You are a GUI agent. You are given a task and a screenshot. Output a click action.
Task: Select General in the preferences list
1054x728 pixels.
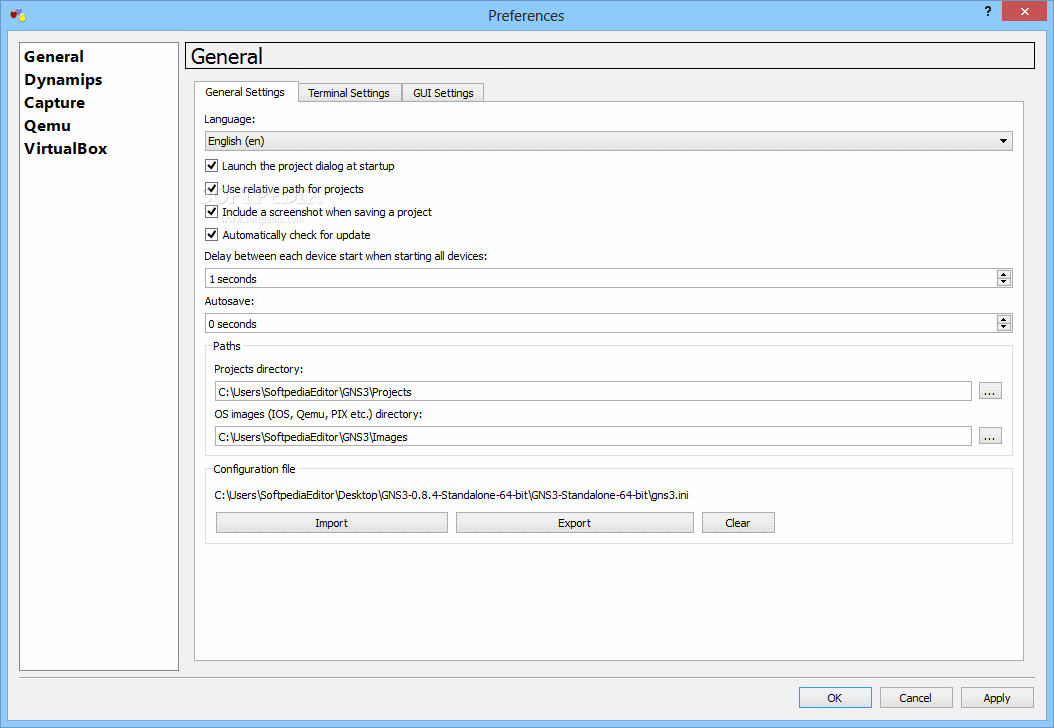click(x=54, y=56)
